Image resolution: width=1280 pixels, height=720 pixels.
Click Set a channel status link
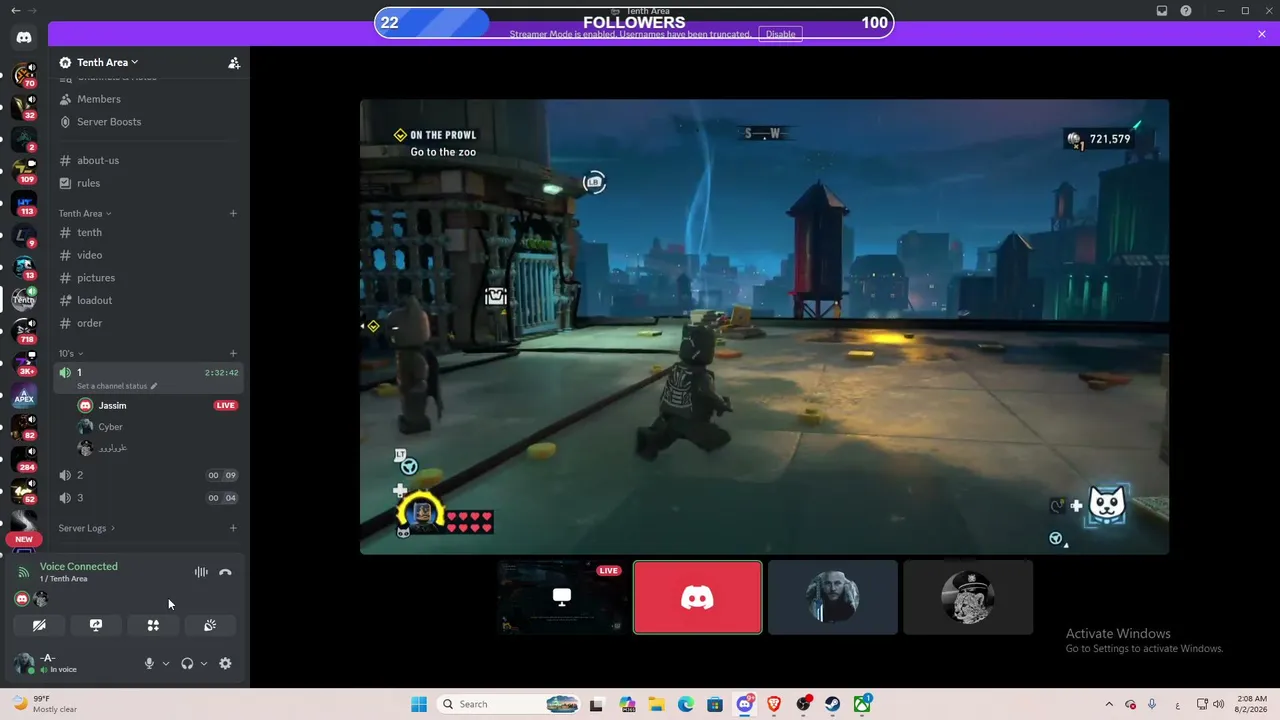tap(112, 386)
